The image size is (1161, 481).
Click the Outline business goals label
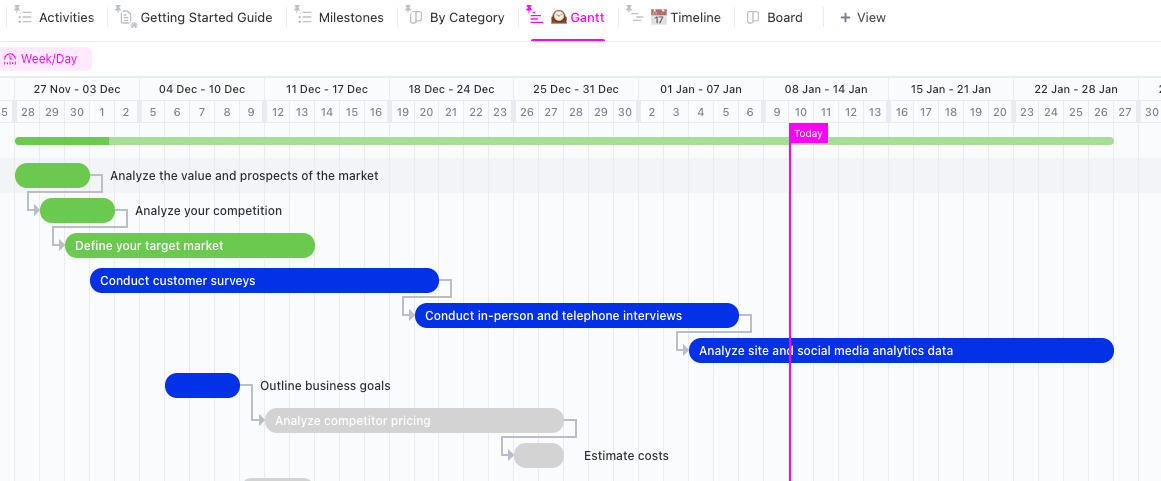click(325, 385)
